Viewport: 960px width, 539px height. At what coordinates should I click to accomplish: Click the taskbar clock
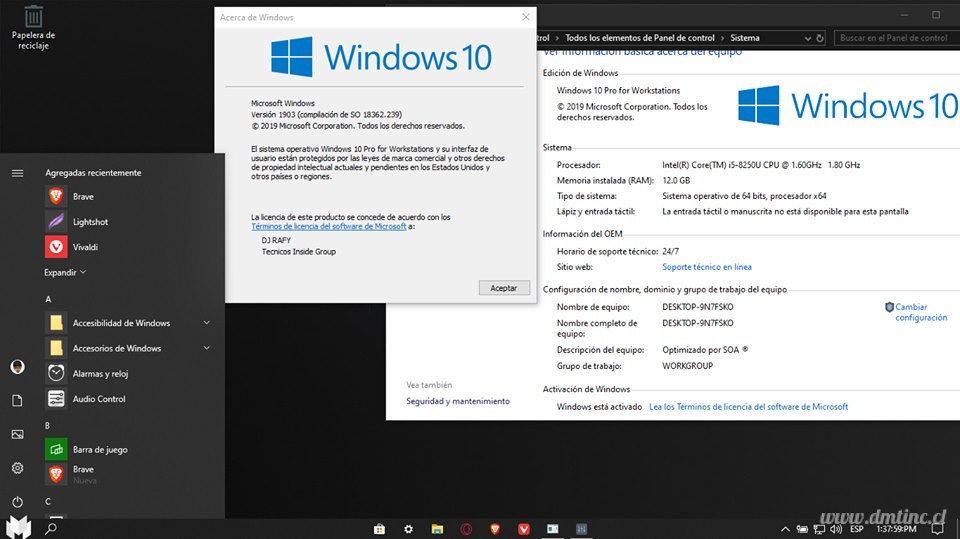(896, 529)
